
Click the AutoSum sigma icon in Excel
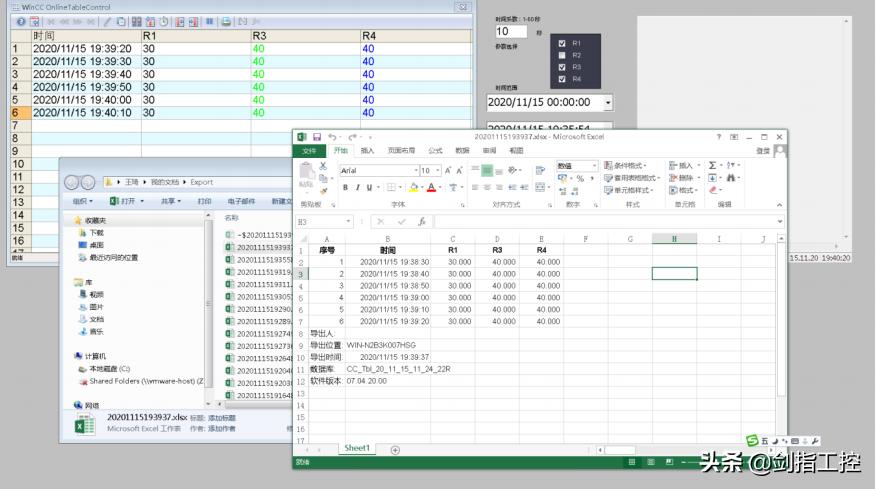(712, 165)
